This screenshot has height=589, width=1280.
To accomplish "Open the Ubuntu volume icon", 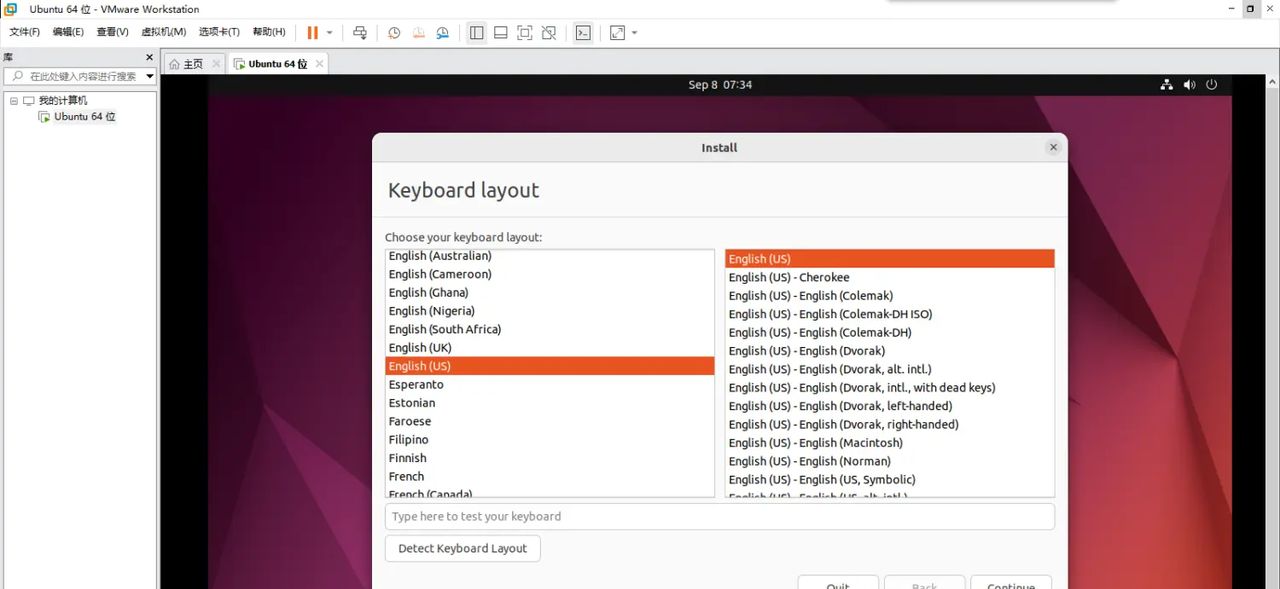I will pyautogui.click(x=1189, y=85).
